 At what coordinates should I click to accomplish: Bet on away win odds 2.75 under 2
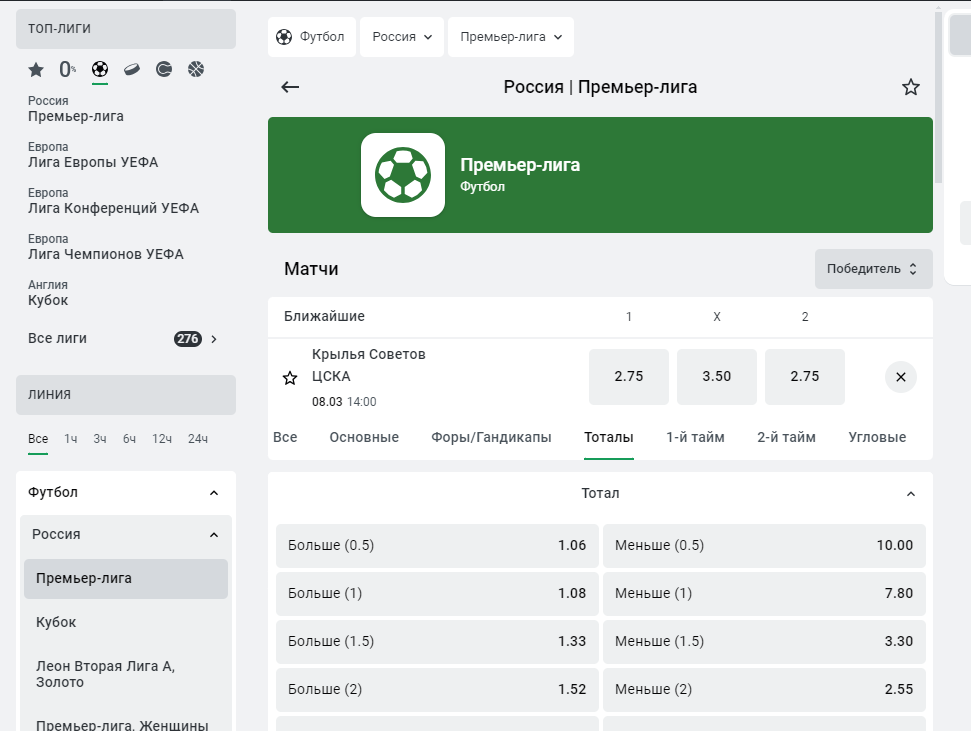tap(804, 377)
